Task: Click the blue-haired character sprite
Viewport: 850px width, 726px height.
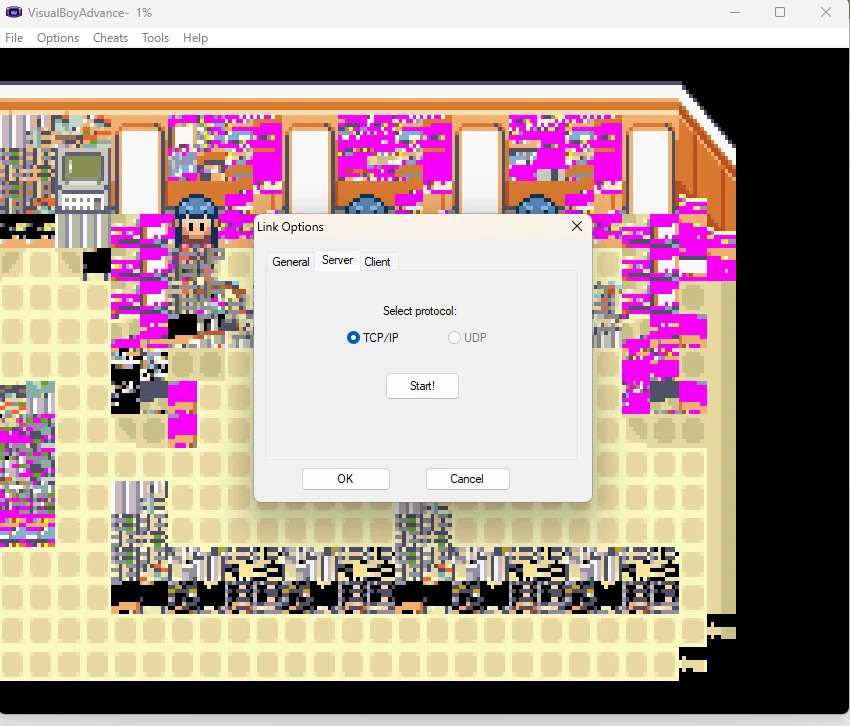Action: click(196, 228)
